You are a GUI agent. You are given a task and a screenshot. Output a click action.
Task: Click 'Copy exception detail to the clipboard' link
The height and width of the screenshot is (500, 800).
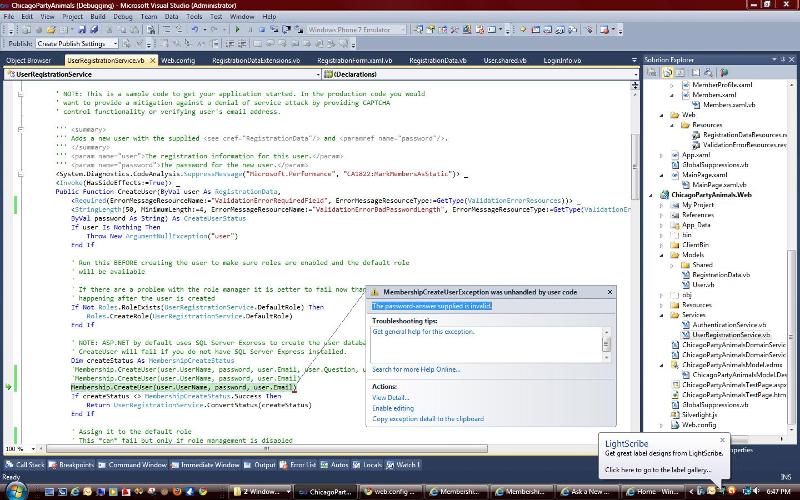point(428,419)
